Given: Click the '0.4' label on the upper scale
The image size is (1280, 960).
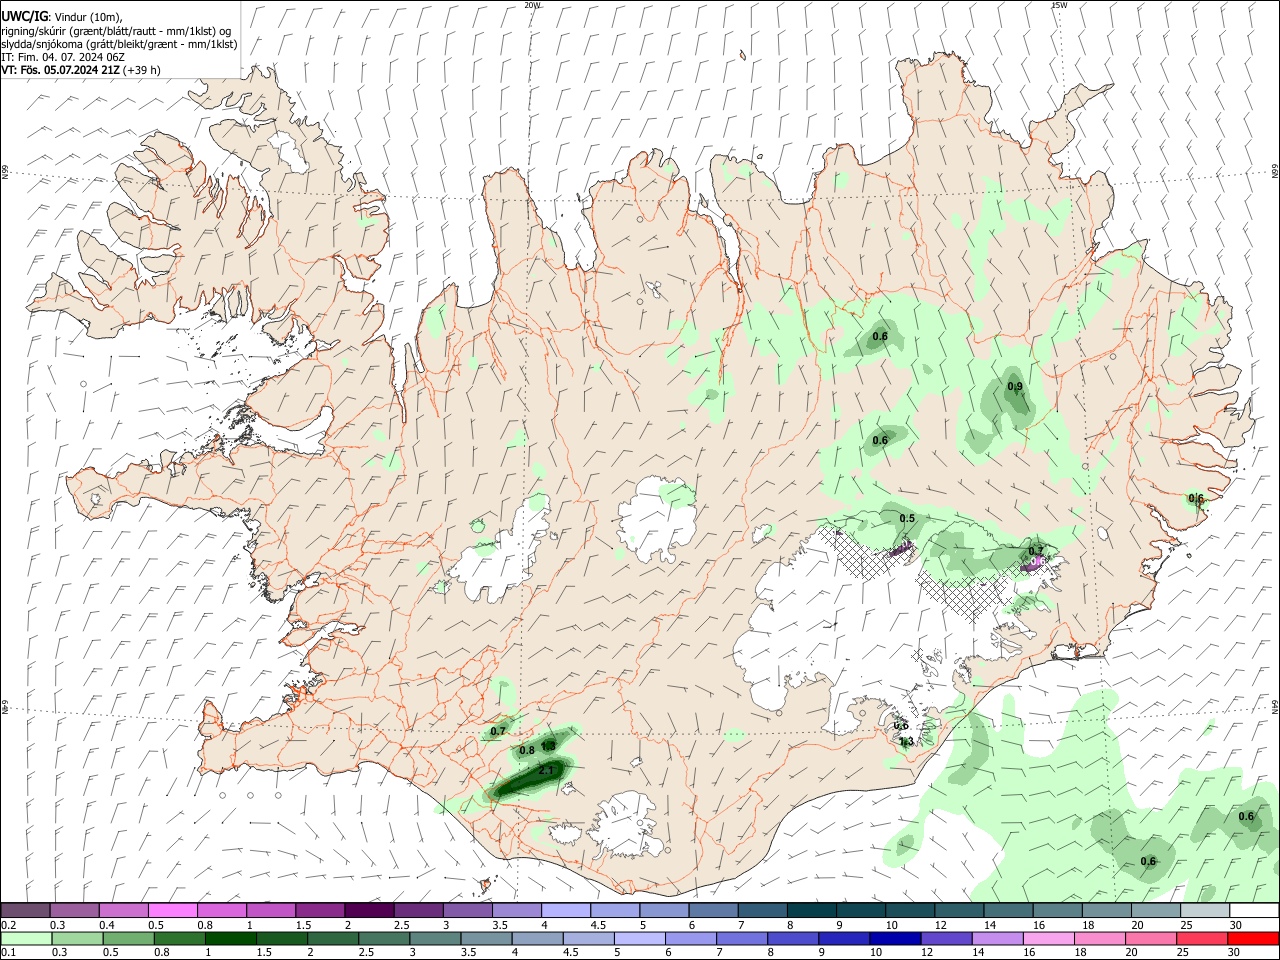Looking at the screenshot, I should tap(107, 925).
